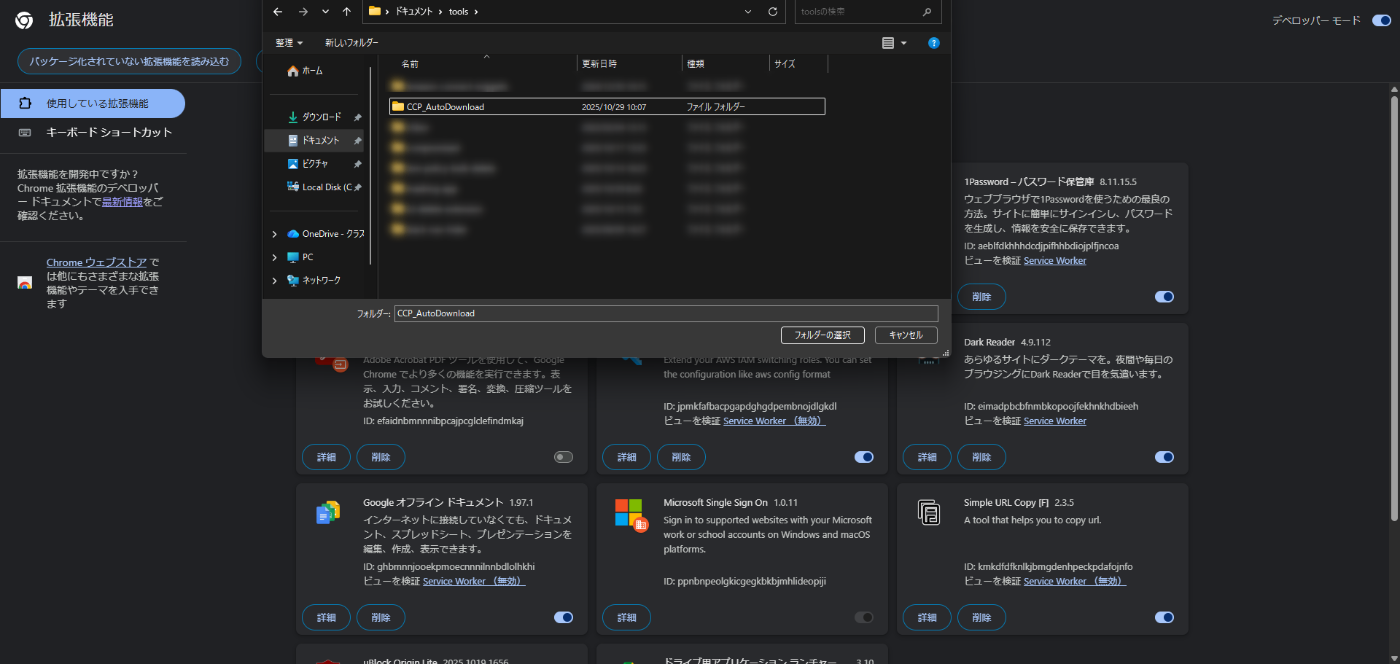
Task: Sort by サイズ column header
Action: point(785,63)
